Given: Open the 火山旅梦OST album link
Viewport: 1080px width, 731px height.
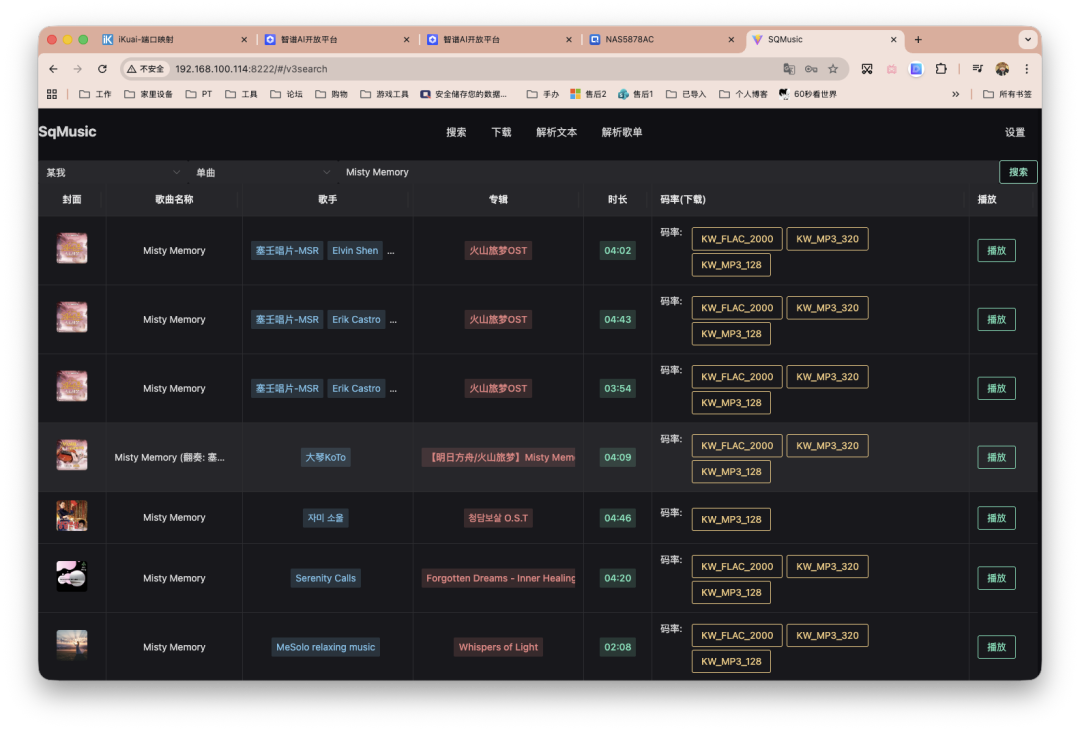Looking at the screenshot, I should pos(498,250).
